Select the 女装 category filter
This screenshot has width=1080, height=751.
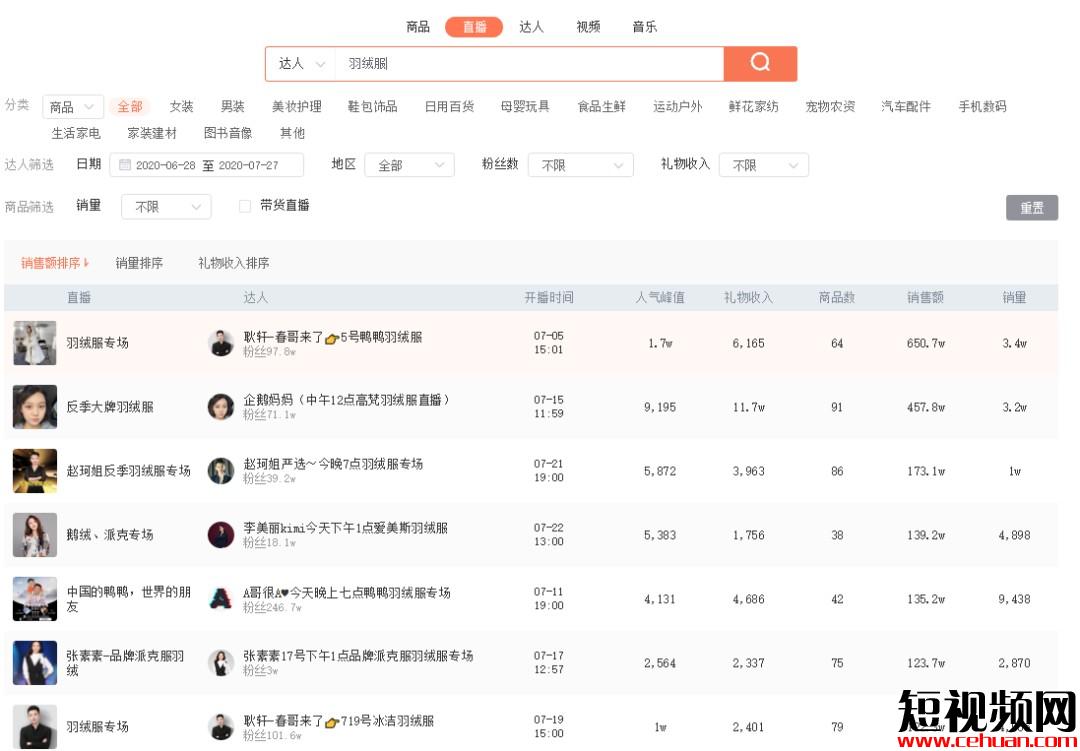[x=181, y=106]
